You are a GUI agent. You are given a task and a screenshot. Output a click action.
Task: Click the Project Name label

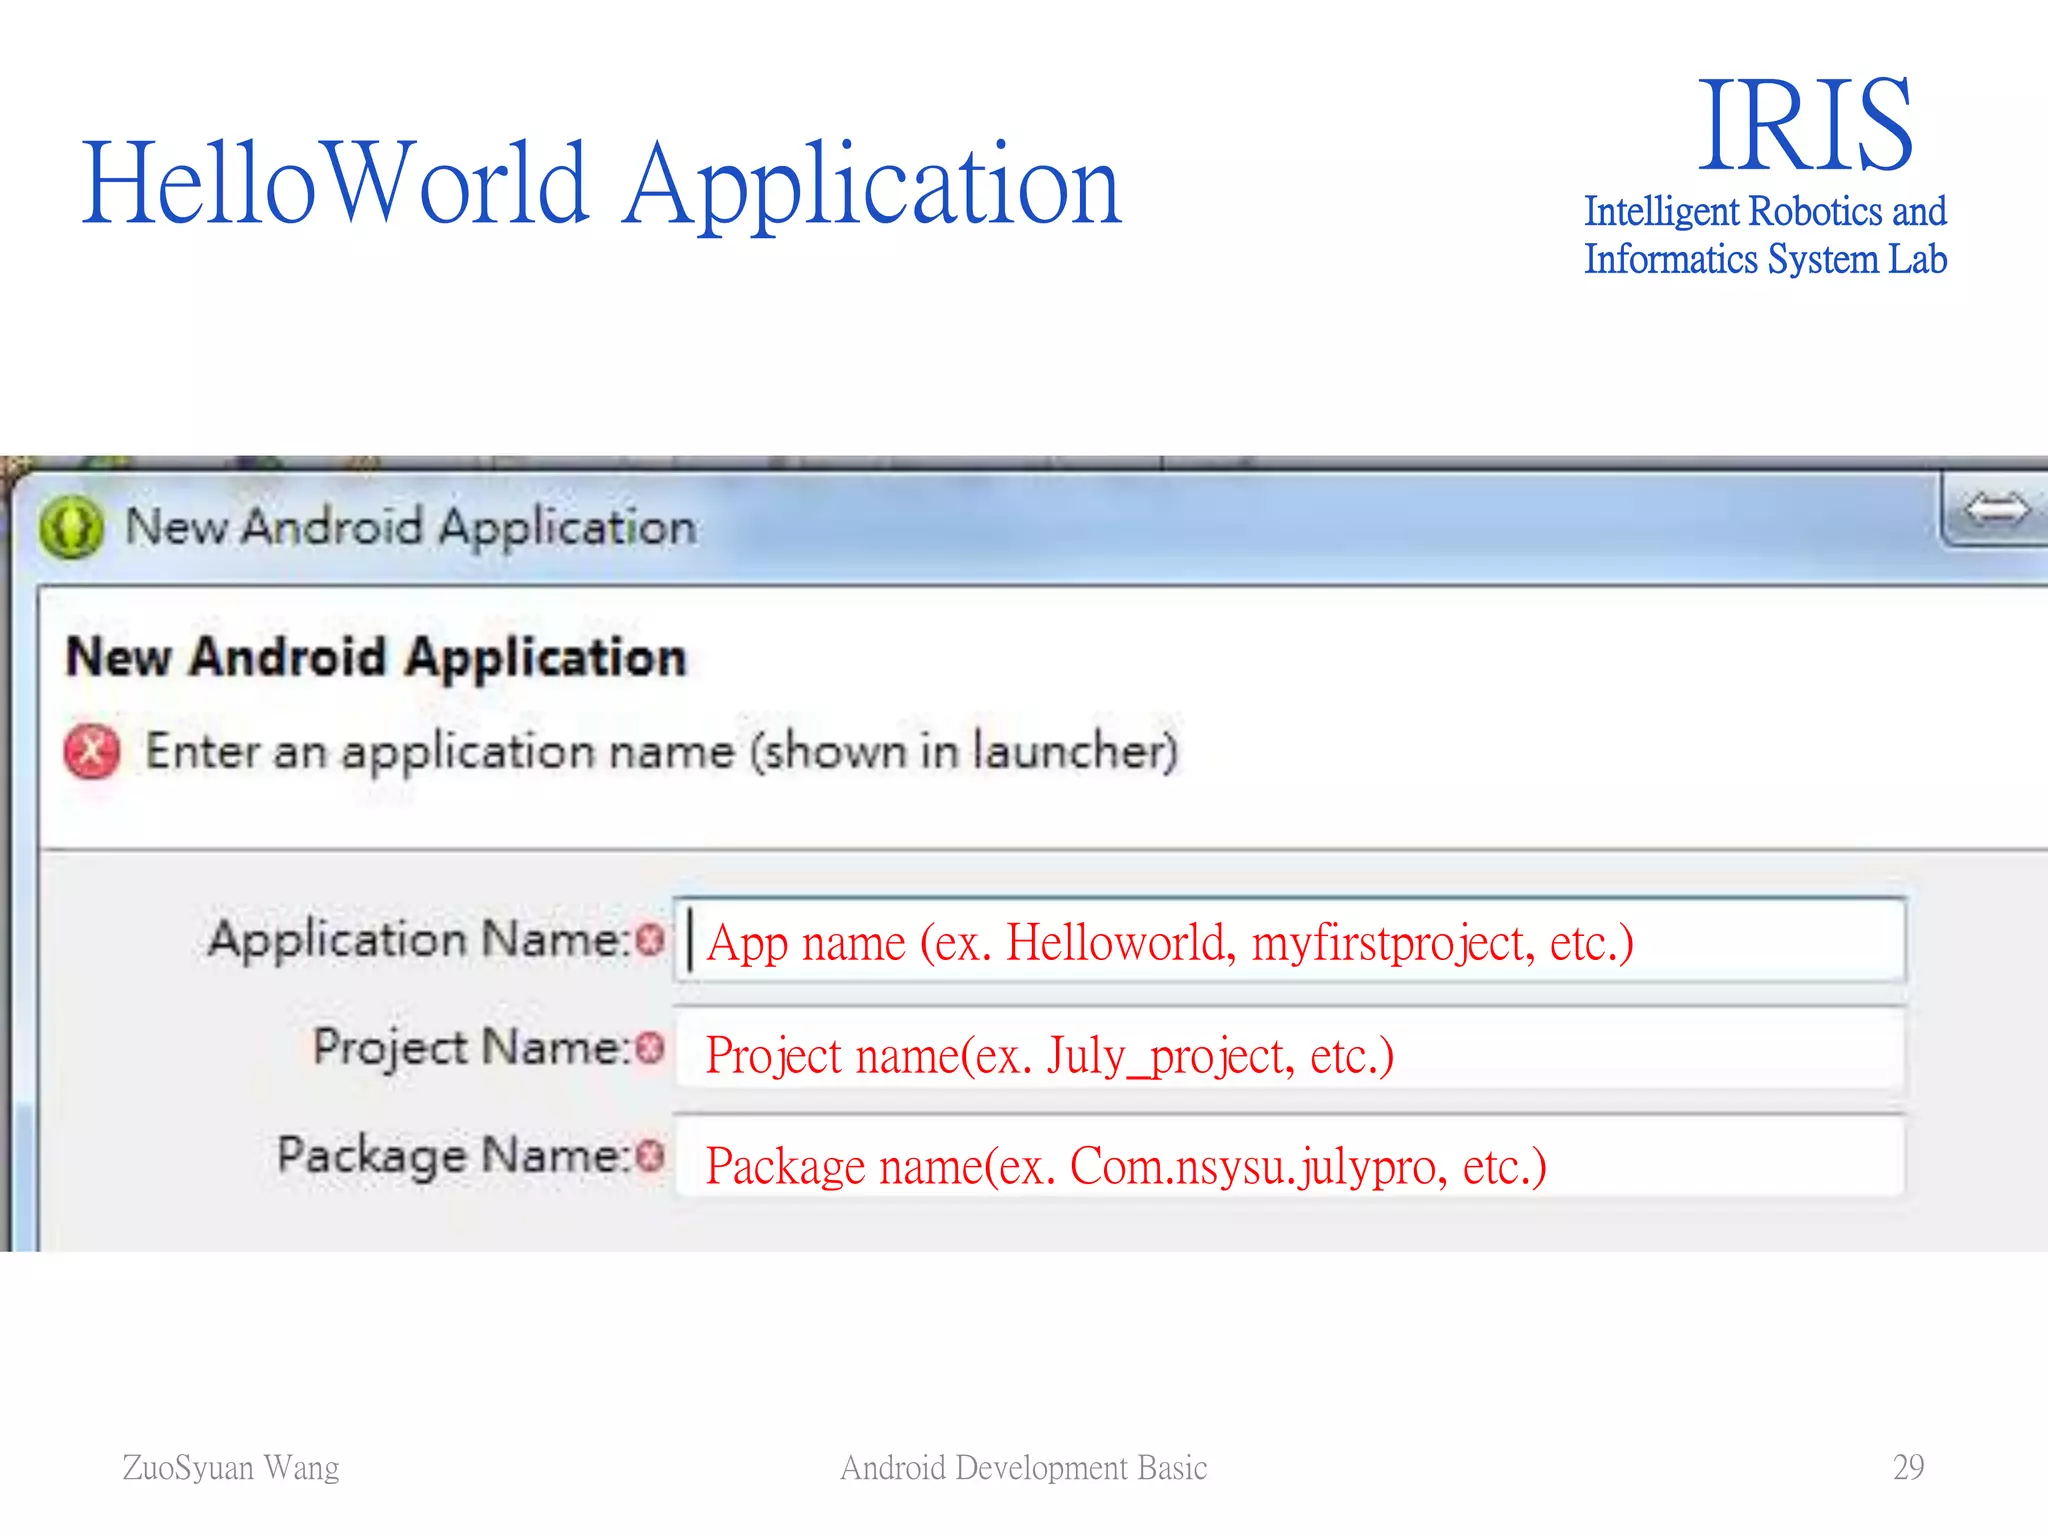(471, 1047)
